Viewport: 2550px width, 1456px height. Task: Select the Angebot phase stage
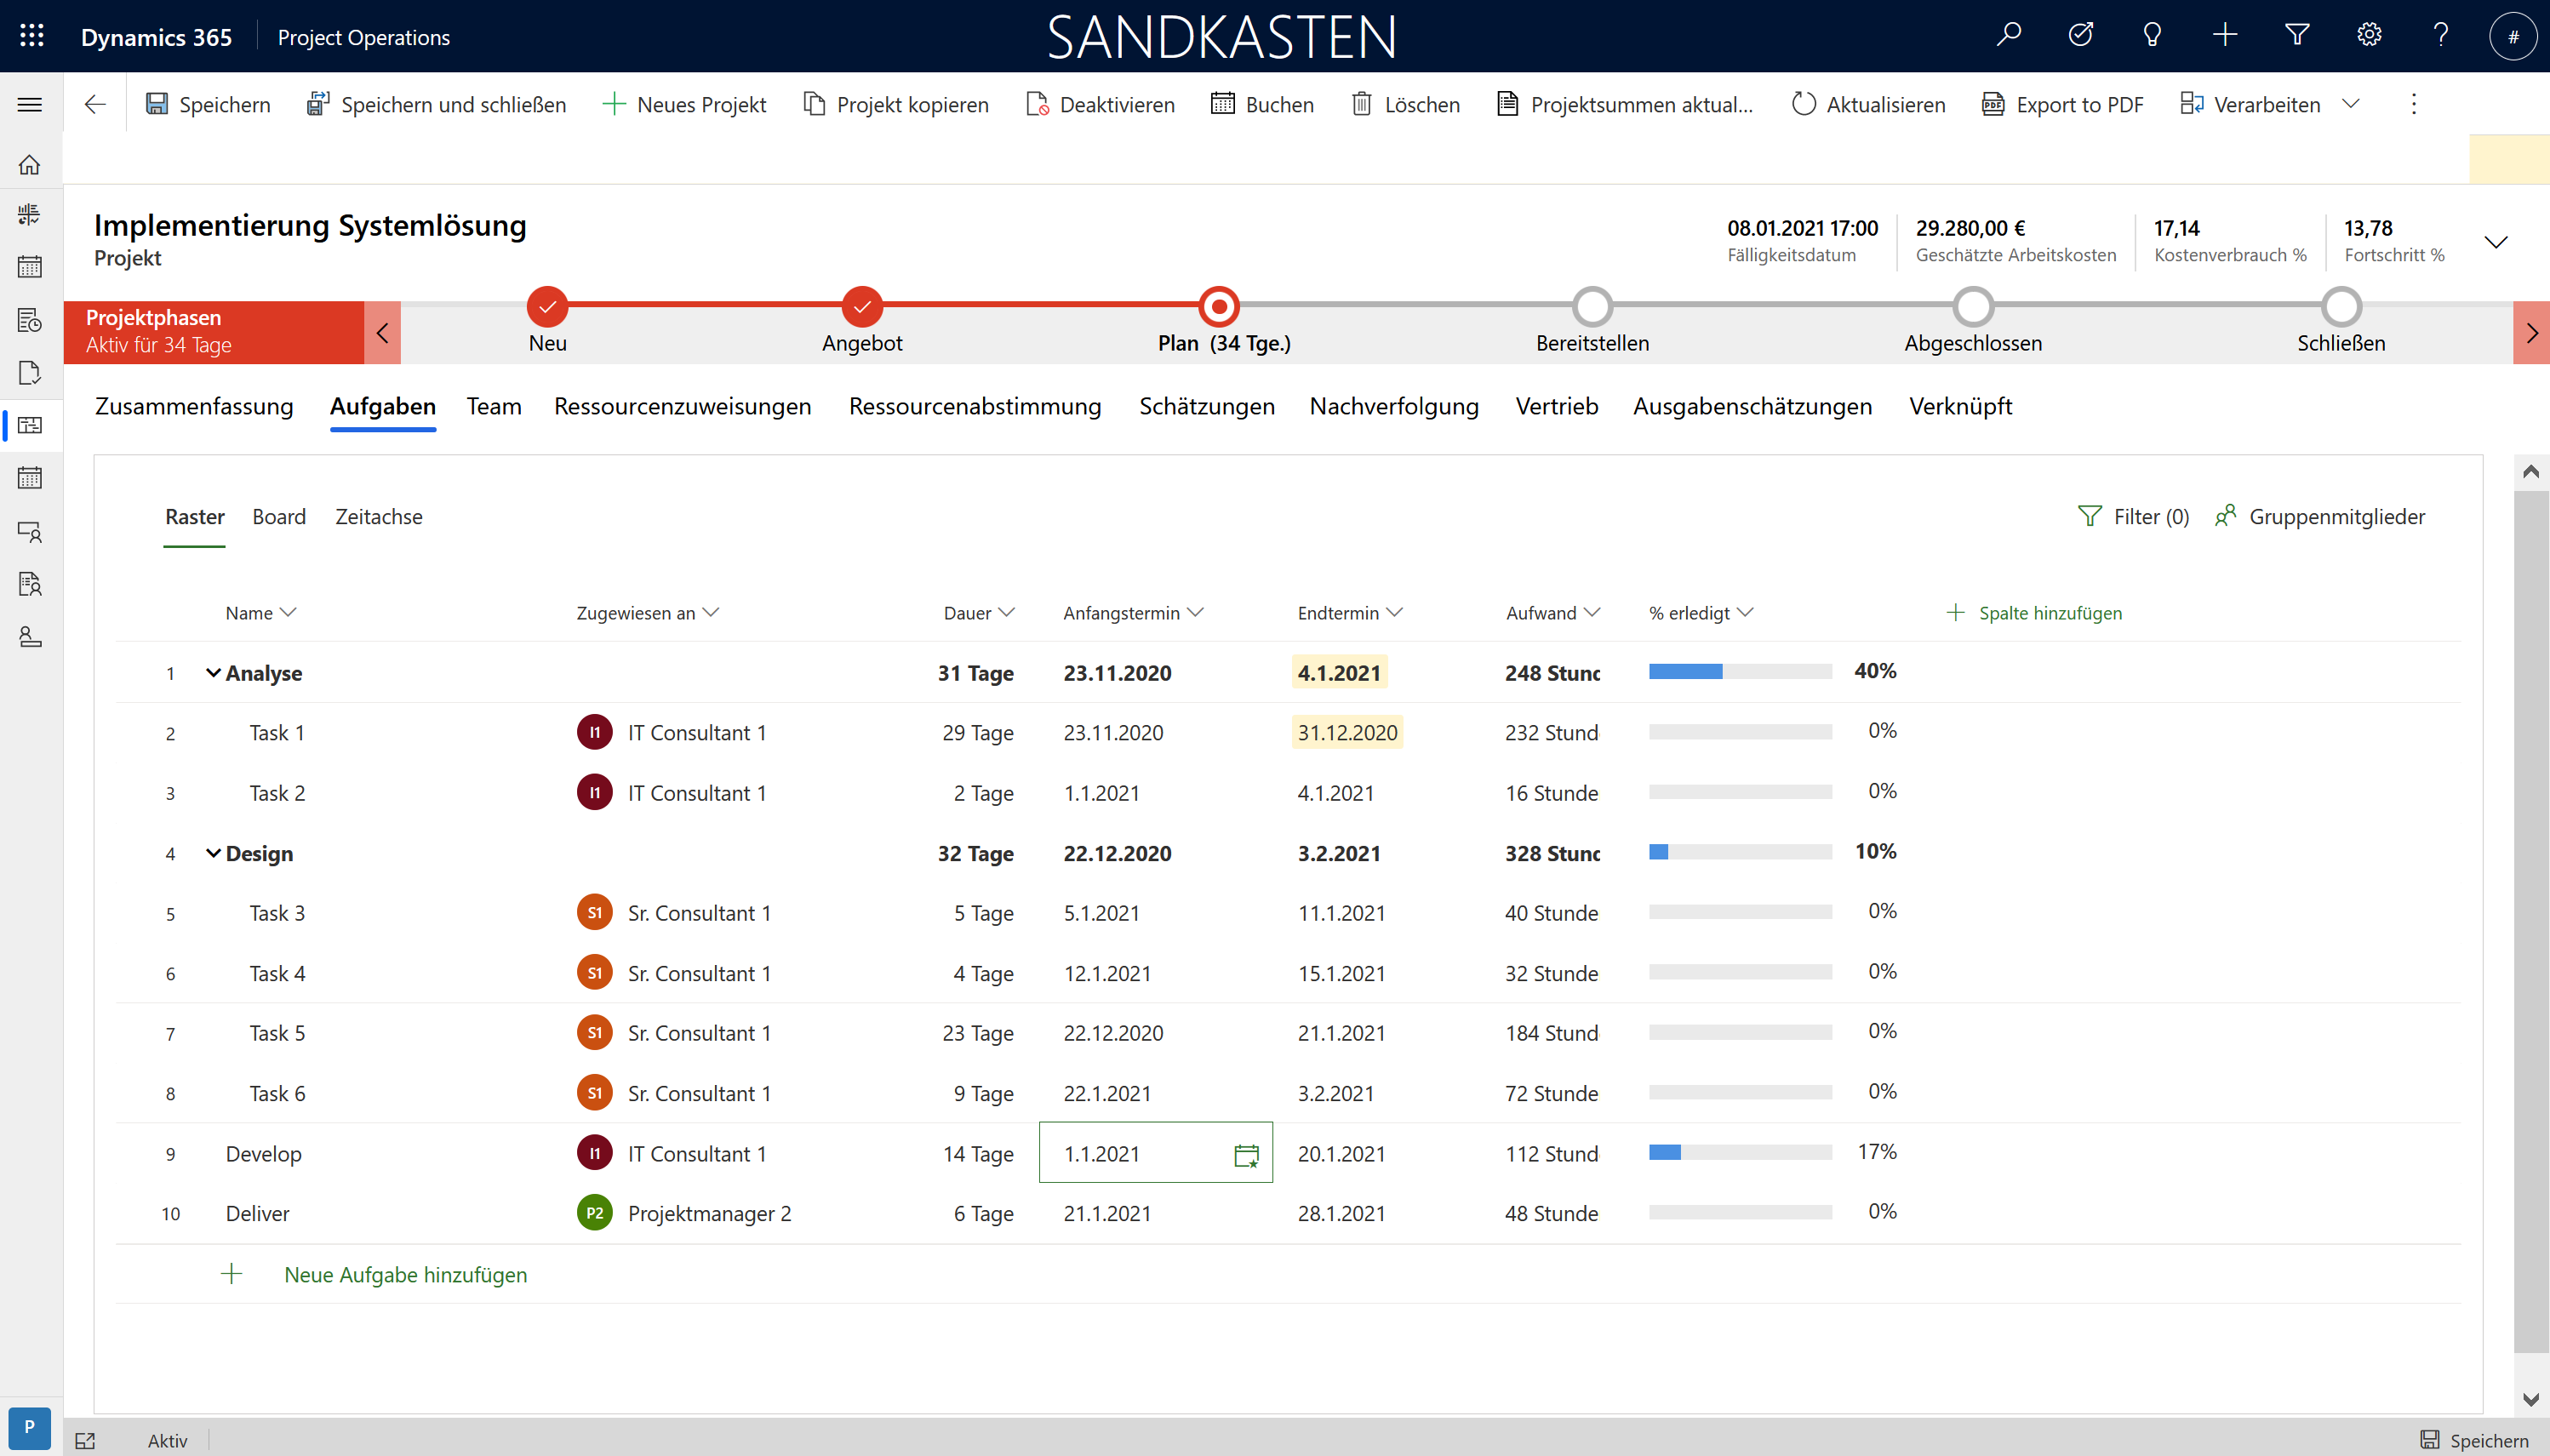pos(862,307)
